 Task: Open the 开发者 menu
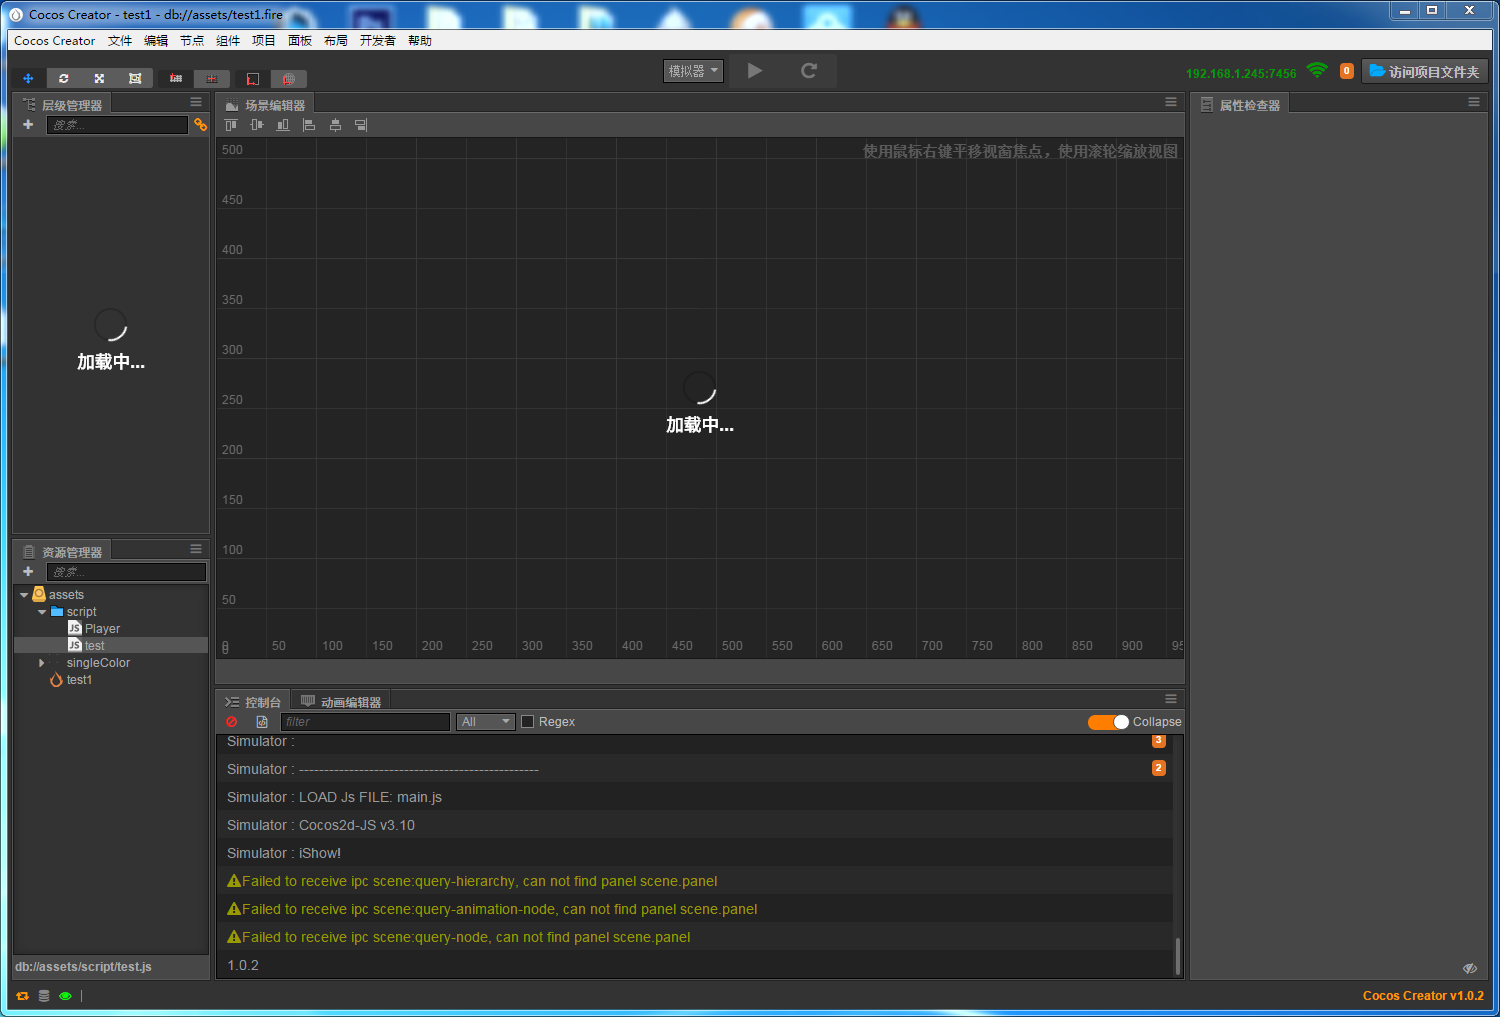[378, 41]
